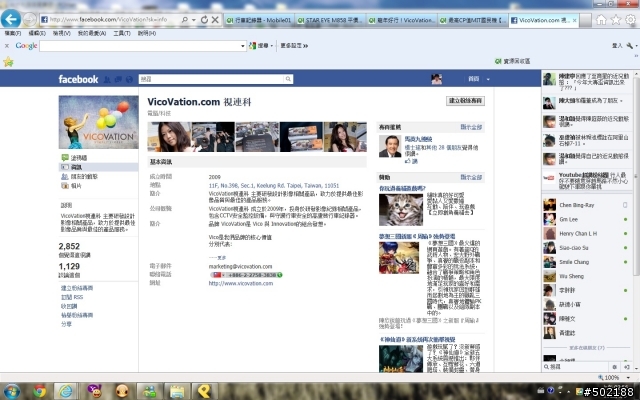Viewport: 640px width, 400px height.
Task: Click in the Google toolbar search field
Action: coord(140,46)
